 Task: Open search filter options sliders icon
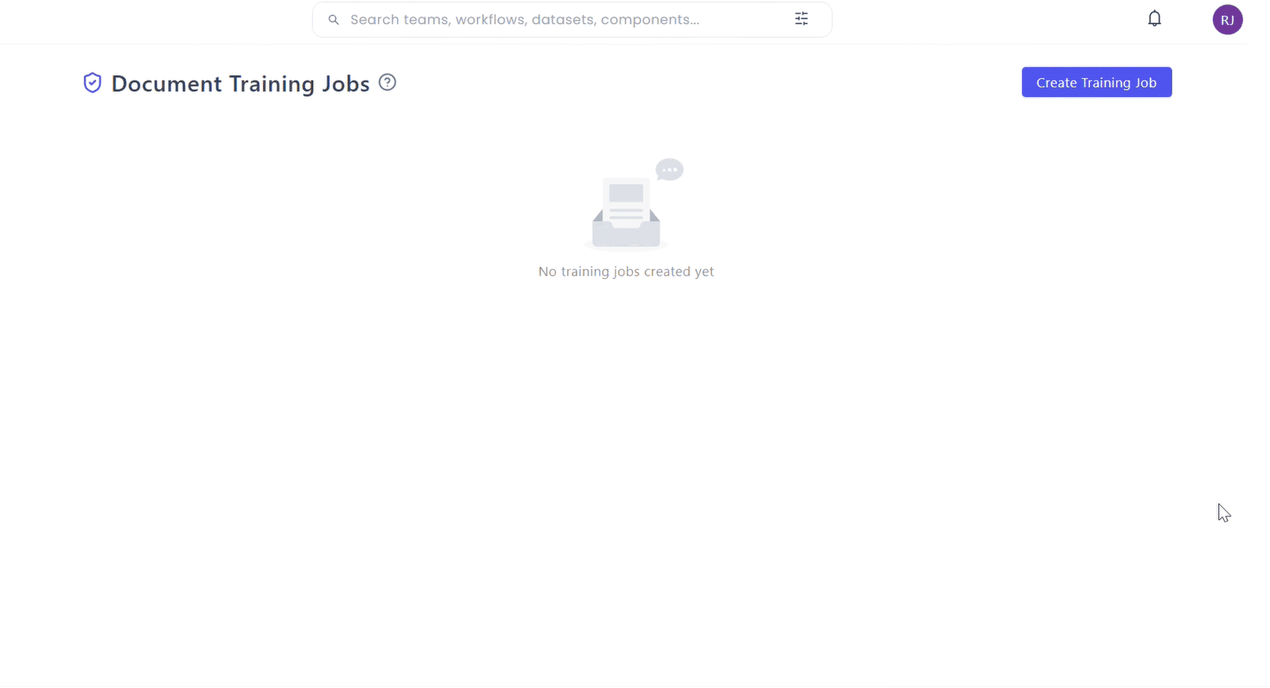point(801,19)
